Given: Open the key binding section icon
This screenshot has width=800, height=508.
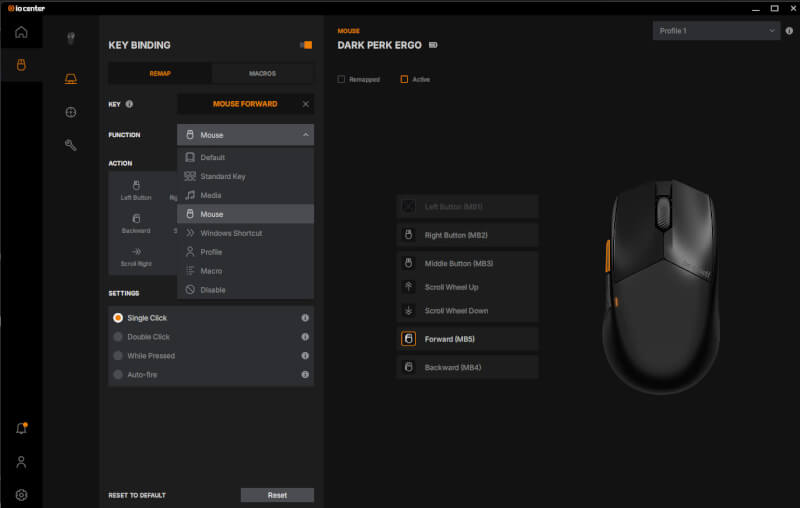Looking at the screenshot, I should click(x=71, y=79).
